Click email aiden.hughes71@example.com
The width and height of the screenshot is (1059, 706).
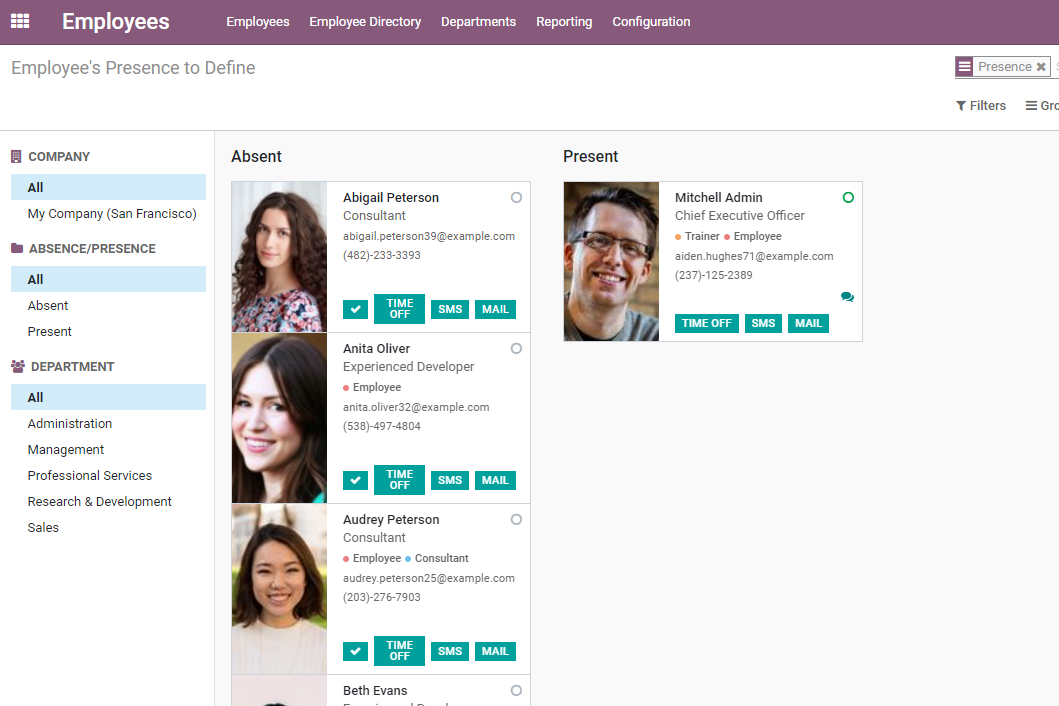pos(754,256)
